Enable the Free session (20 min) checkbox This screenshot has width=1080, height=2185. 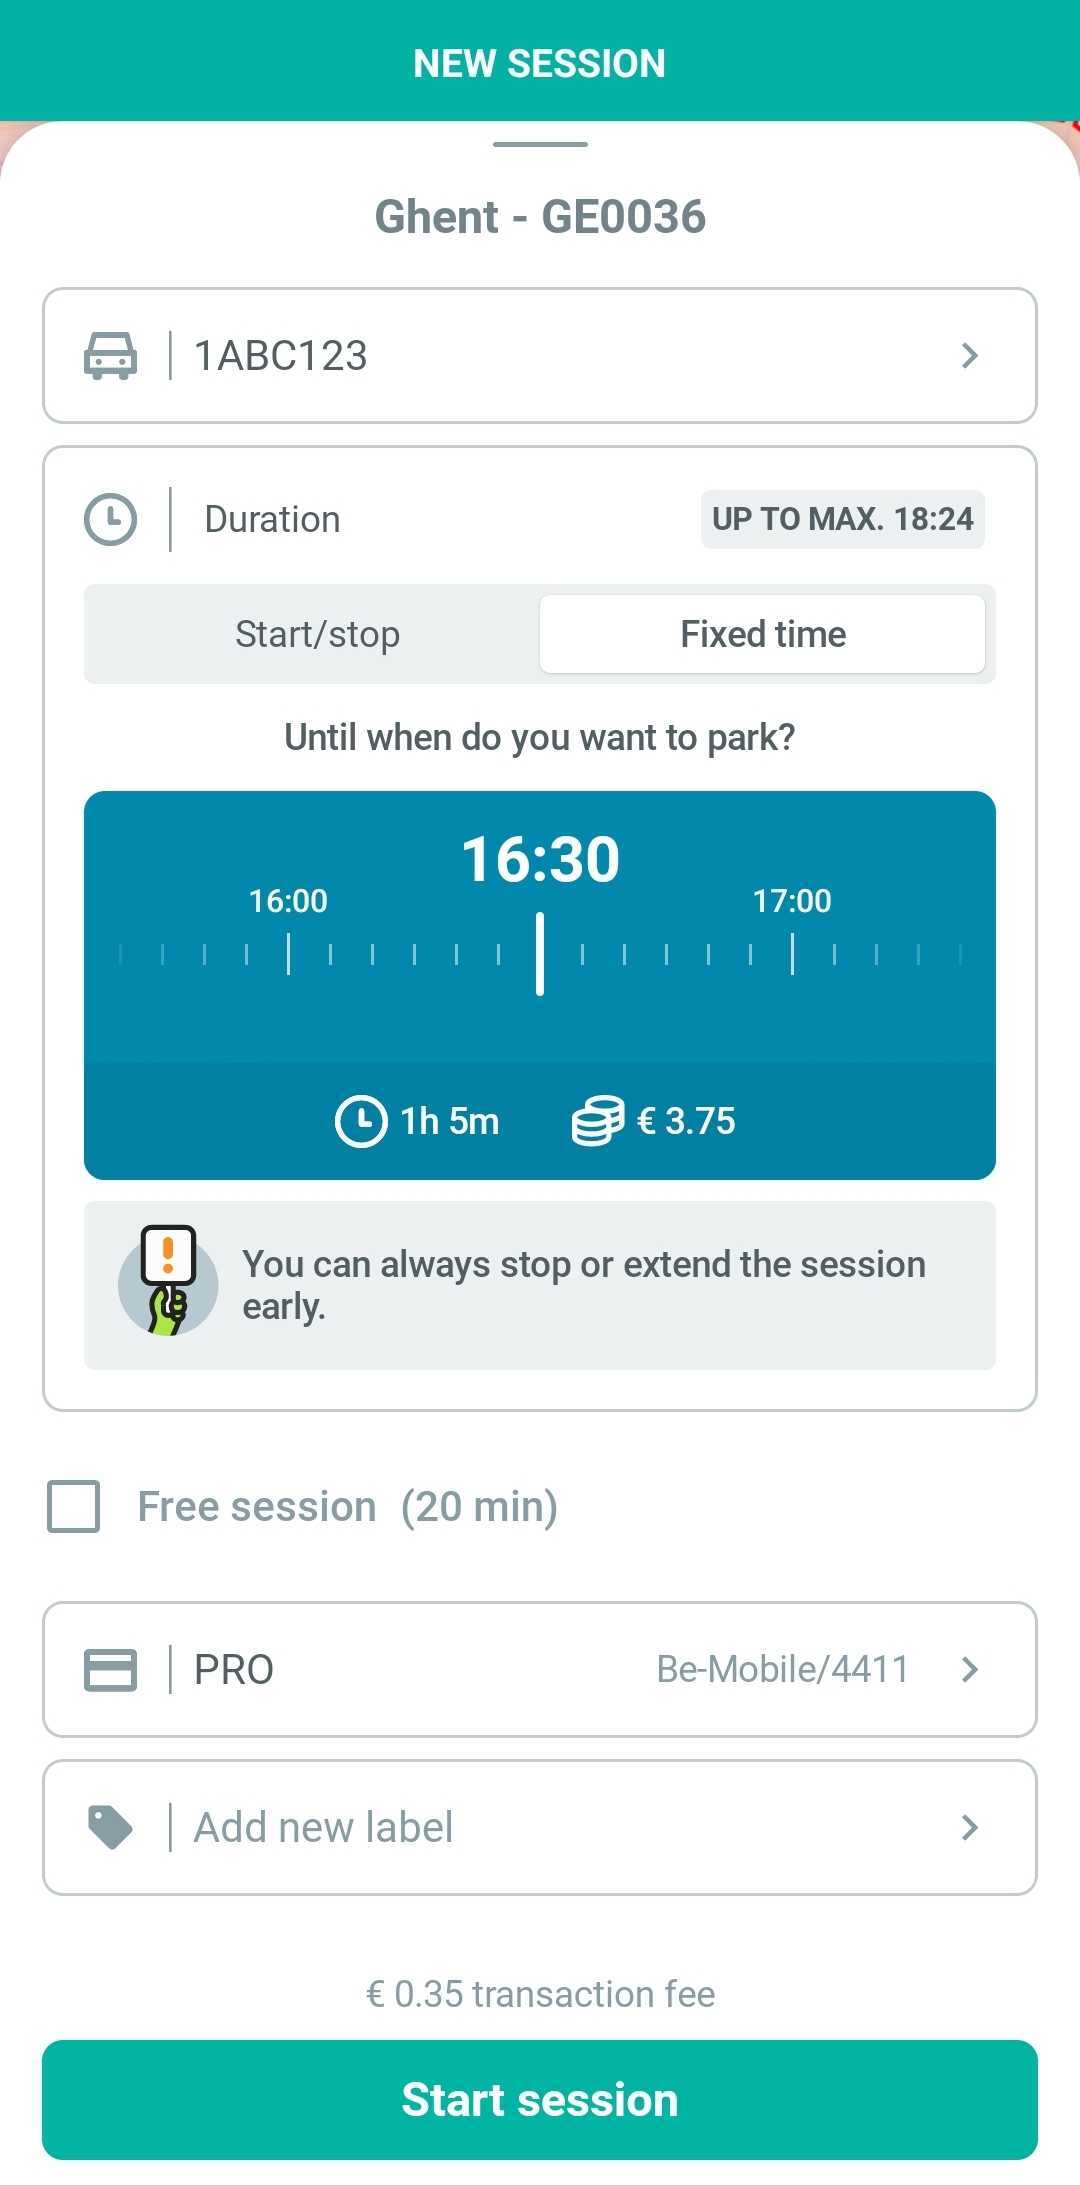point(74,1507)
